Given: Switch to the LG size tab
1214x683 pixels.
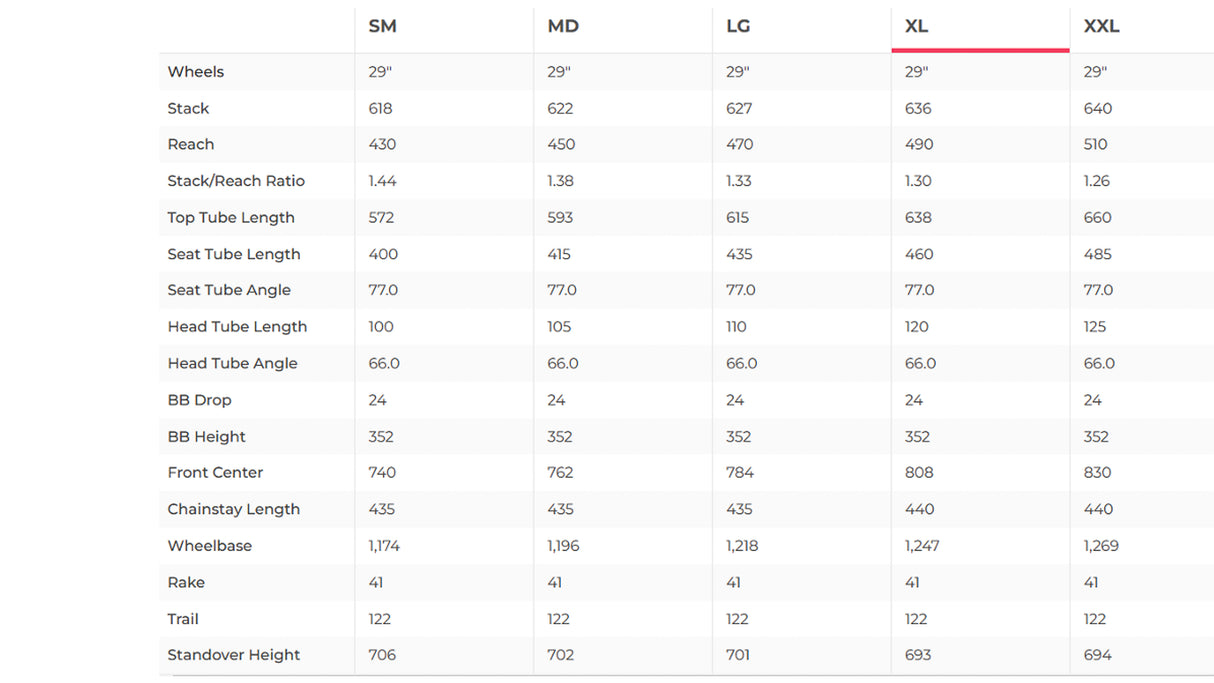Looking at the screenshot, I should coord(738,27).
